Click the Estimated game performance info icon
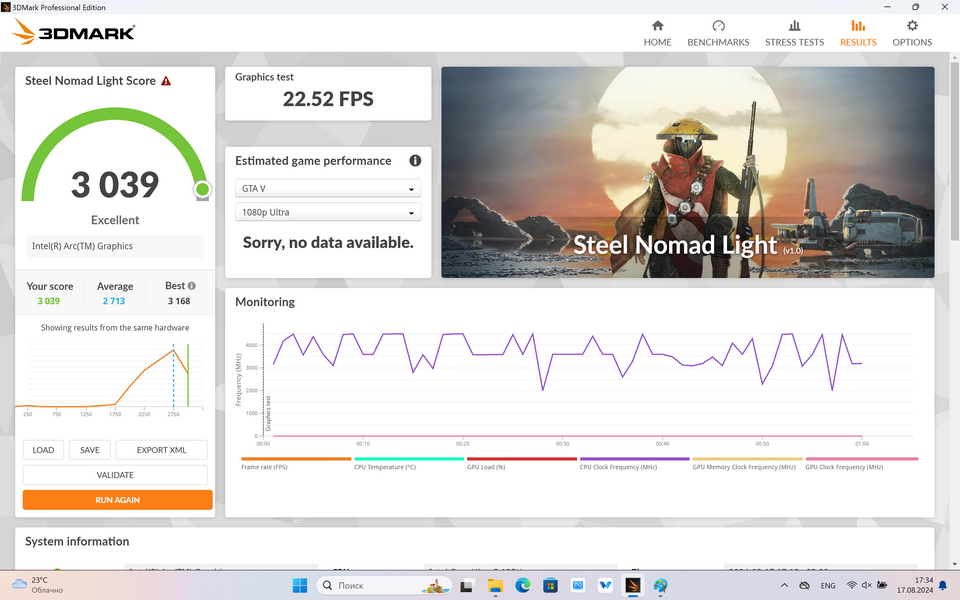The image size is (960, 600). tap(415, 161)
